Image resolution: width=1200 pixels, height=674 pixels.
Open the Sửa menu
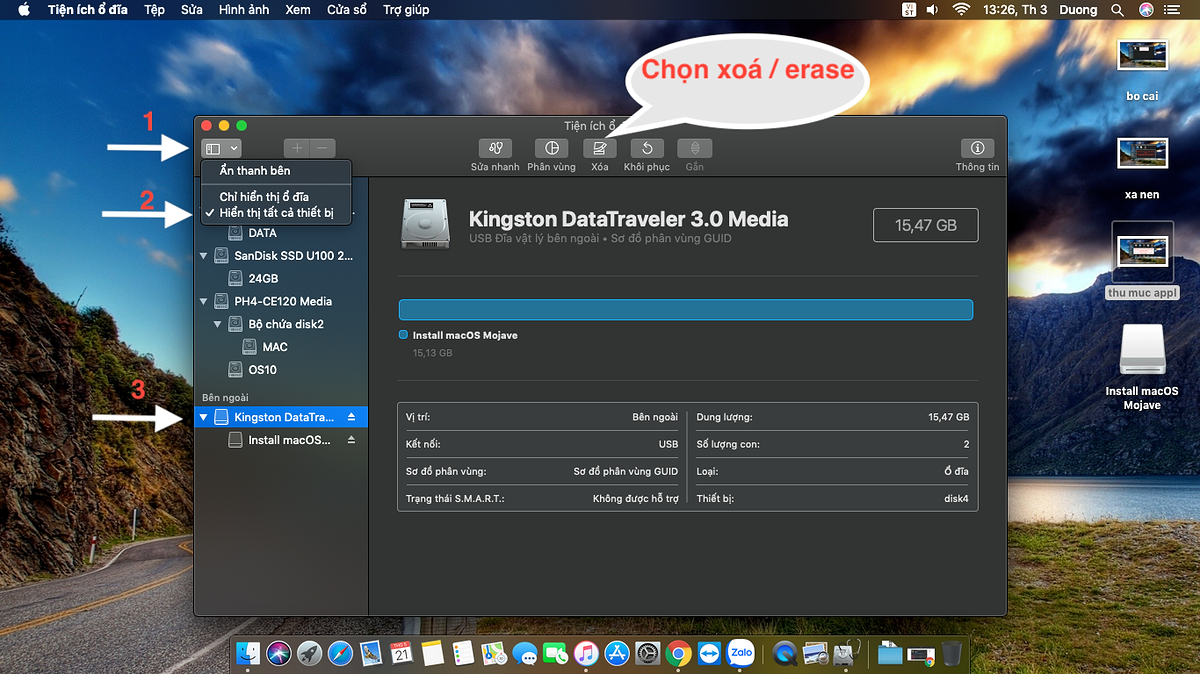[x=192, y=10]
